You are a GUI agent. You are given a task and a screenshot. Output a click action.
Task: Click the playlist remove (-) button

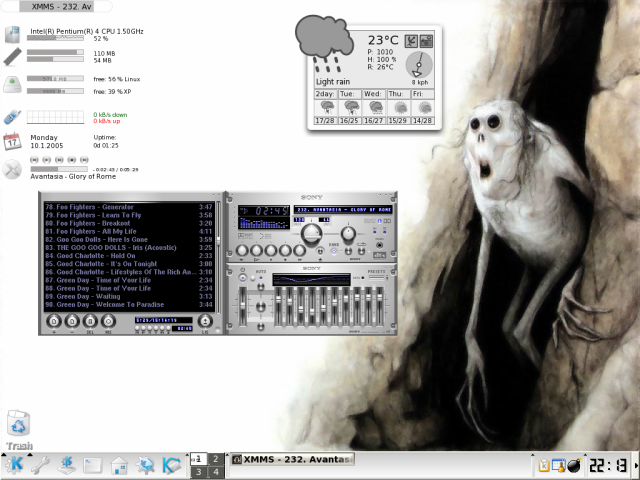pos(72,321)
